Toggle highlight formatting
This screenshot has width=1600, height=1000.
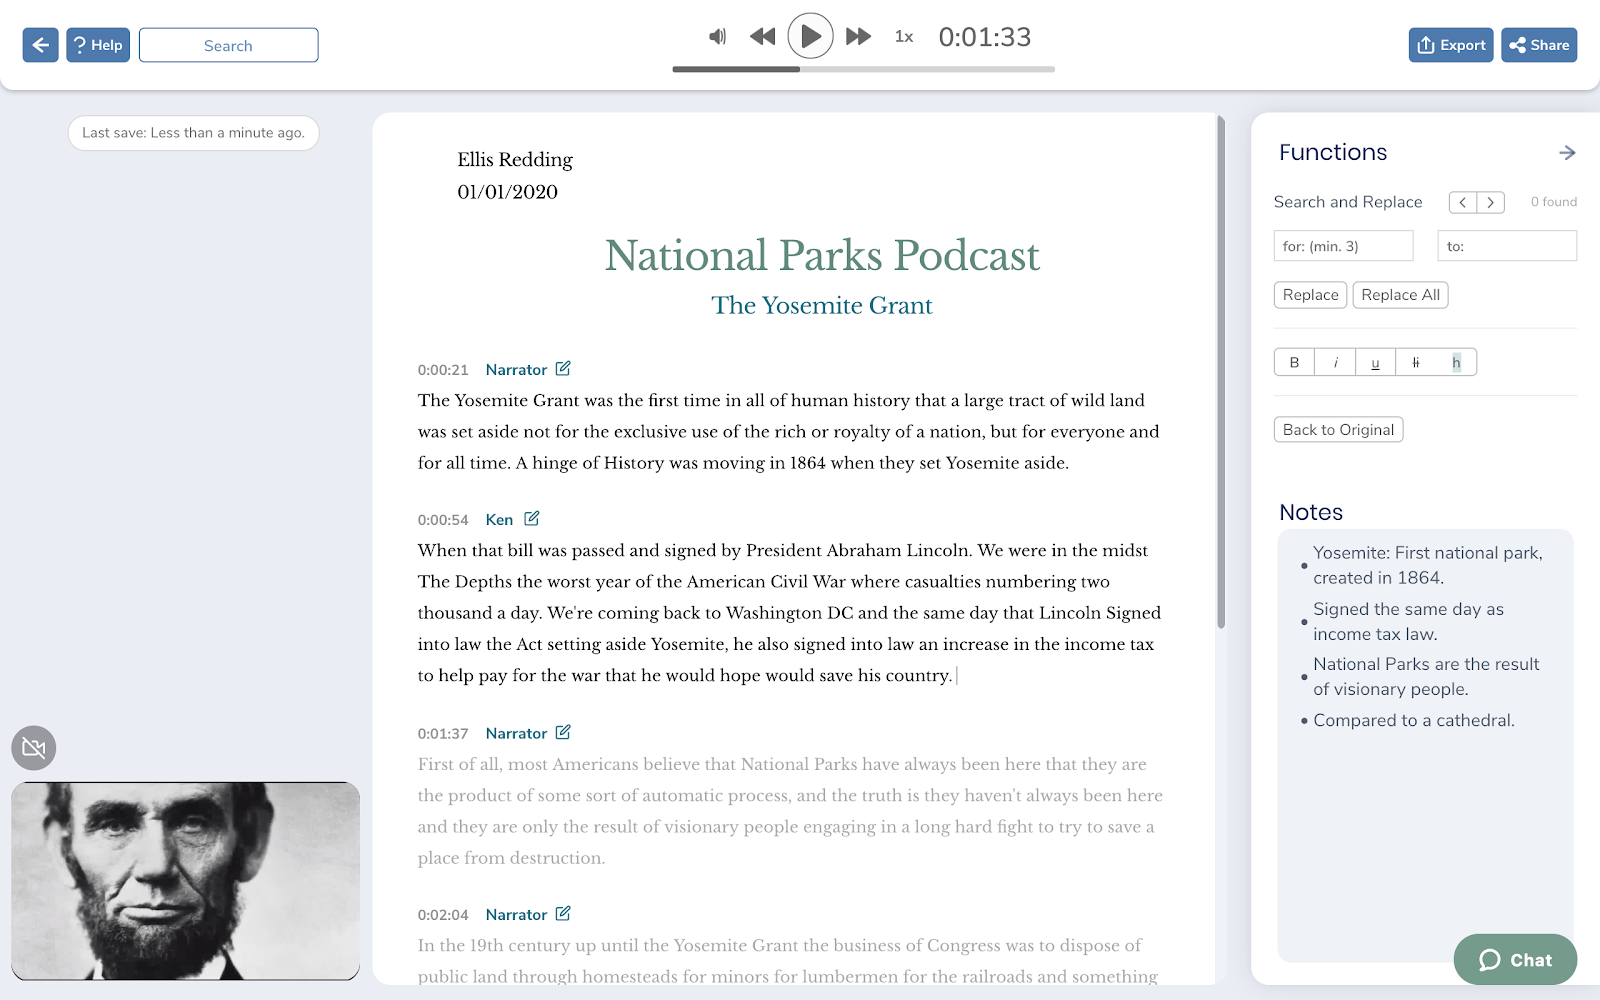1456,362
